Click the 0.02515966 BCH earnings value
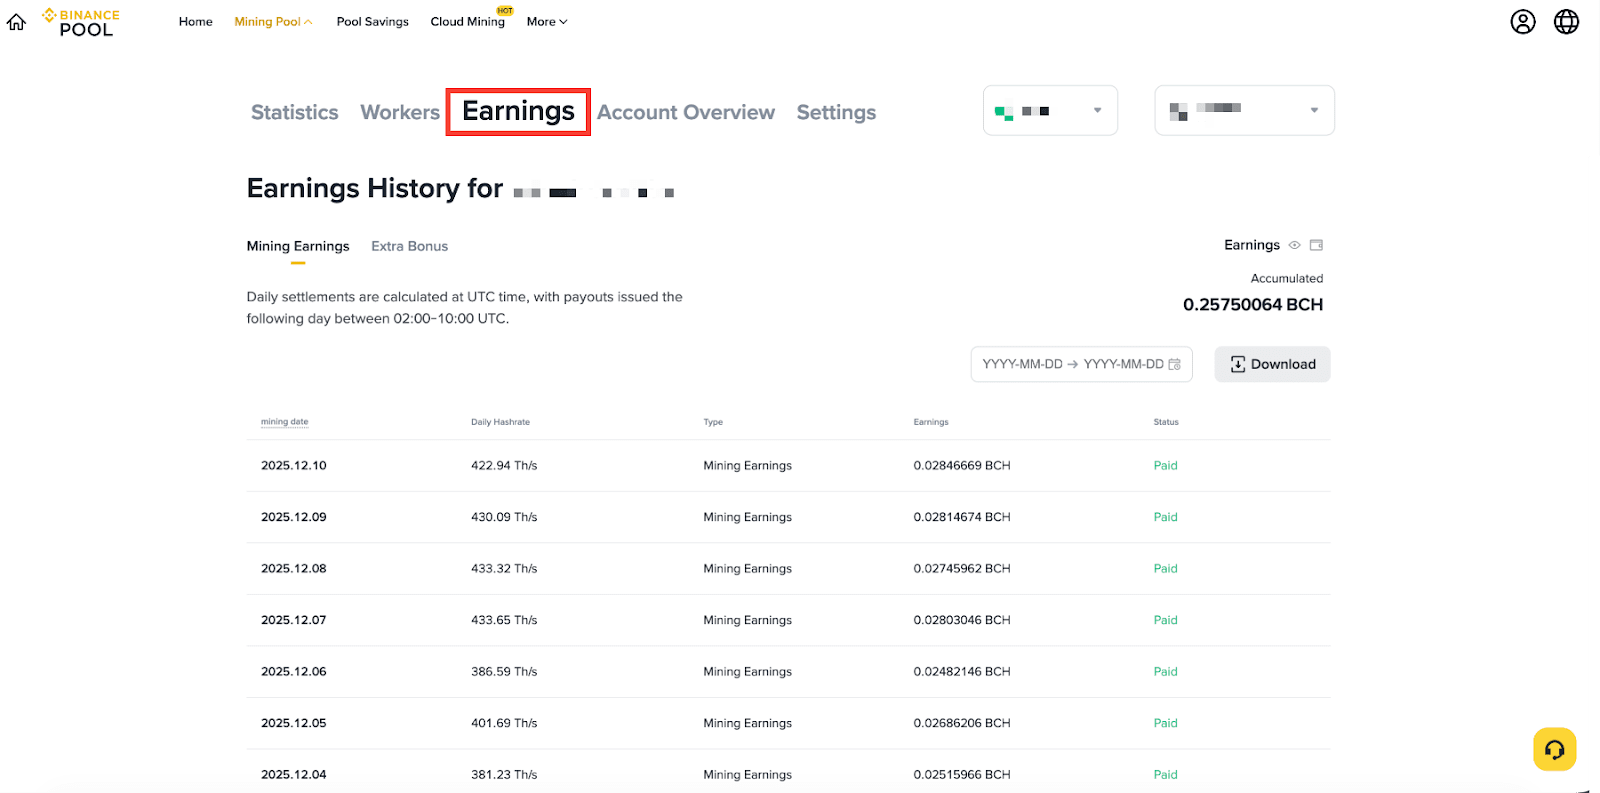The width and height of the screenshot is (1600, 793). pyautogui.click(x=962, y=775)
